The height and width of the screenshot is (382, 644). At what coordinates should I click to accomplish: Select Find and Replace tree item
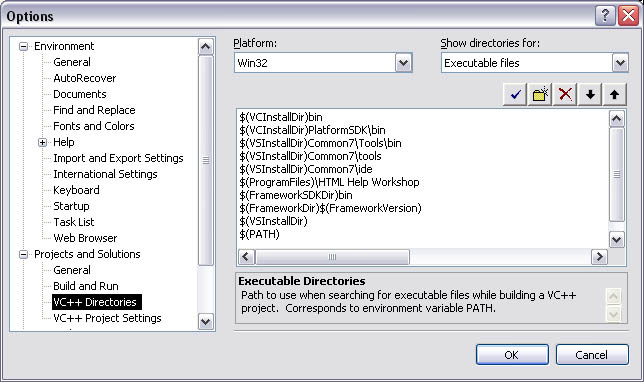(x=94, y=110)
